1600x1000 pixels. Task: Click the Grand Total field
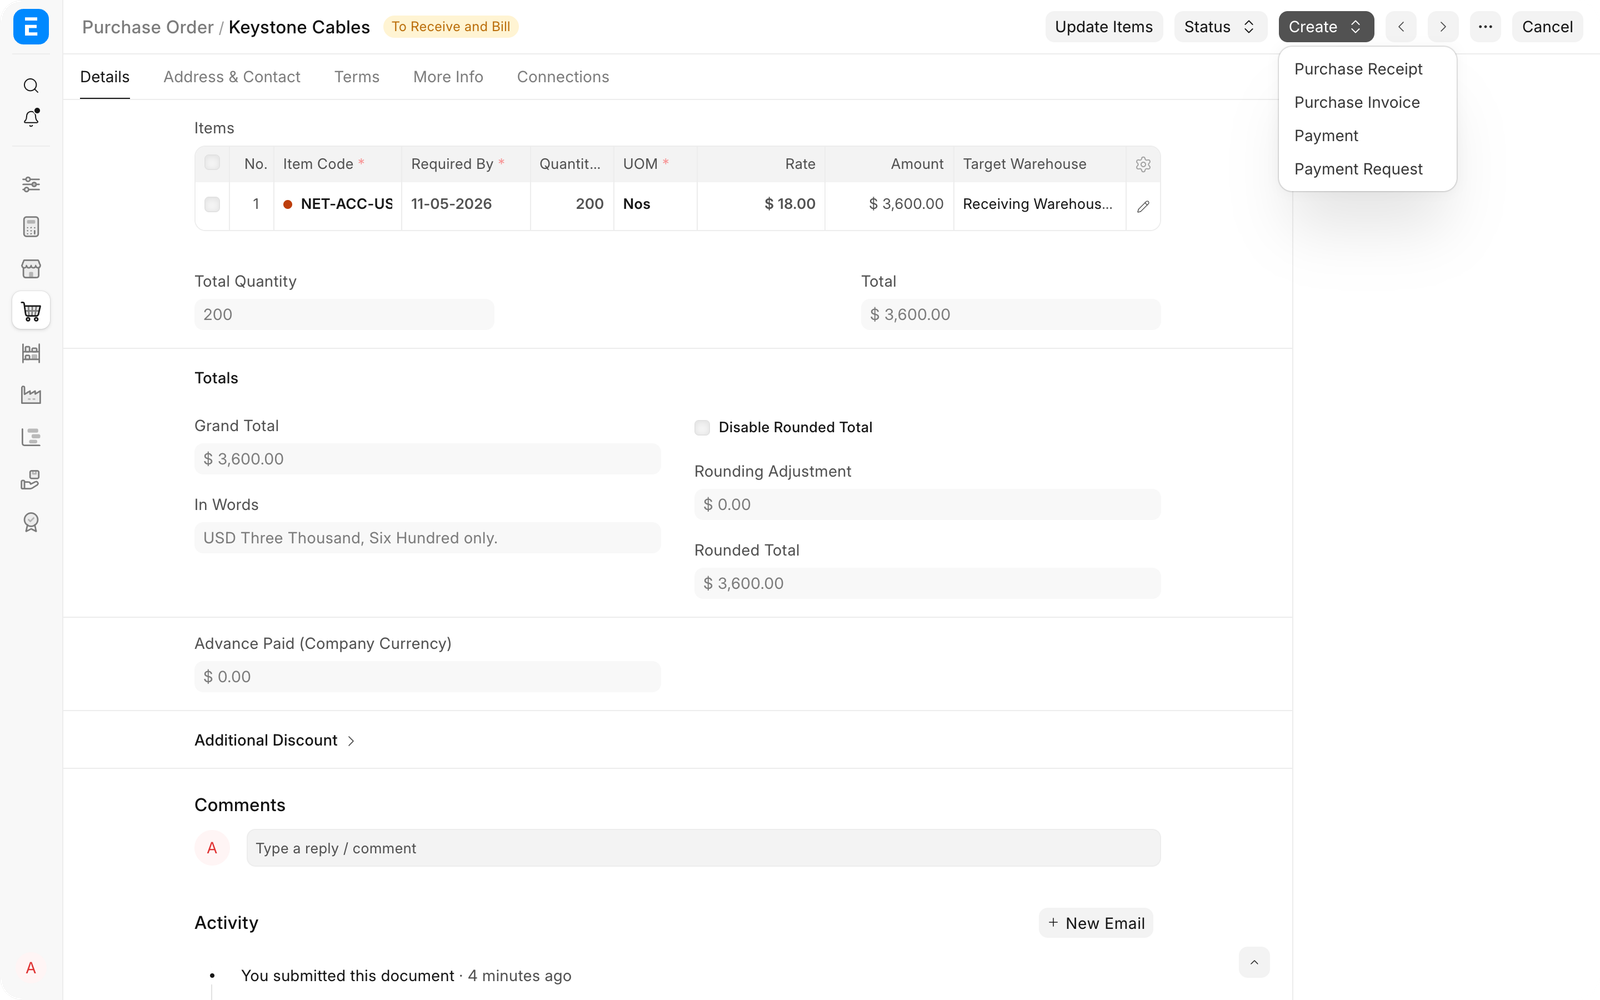pos(427,459)
